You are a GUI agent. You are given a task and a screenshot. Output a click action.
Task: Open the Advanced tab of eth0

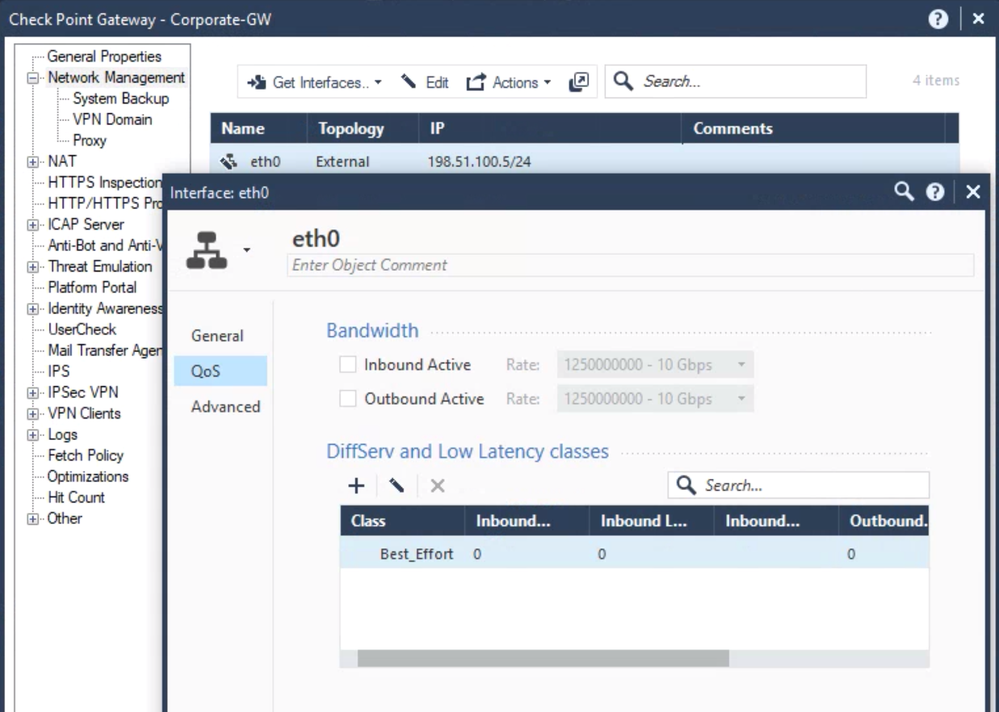tap(226, 406)
